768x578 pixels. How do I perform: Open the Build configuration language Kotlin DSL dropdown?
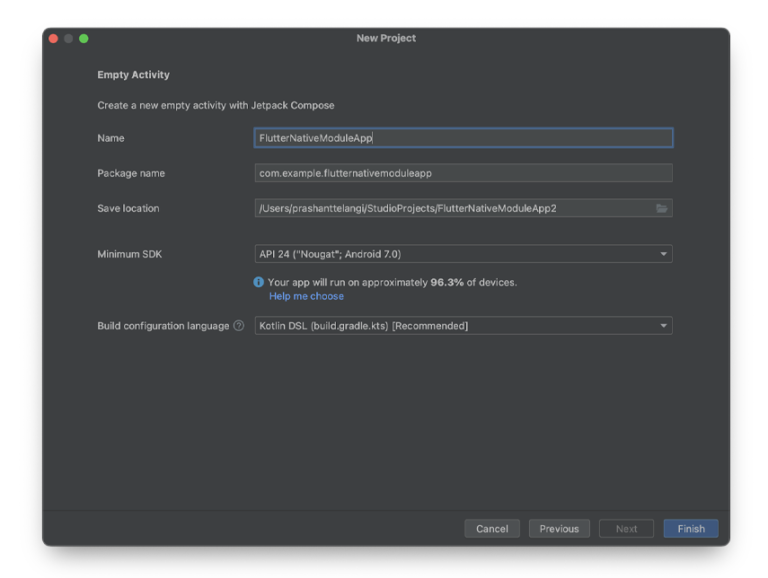(463, 326)
